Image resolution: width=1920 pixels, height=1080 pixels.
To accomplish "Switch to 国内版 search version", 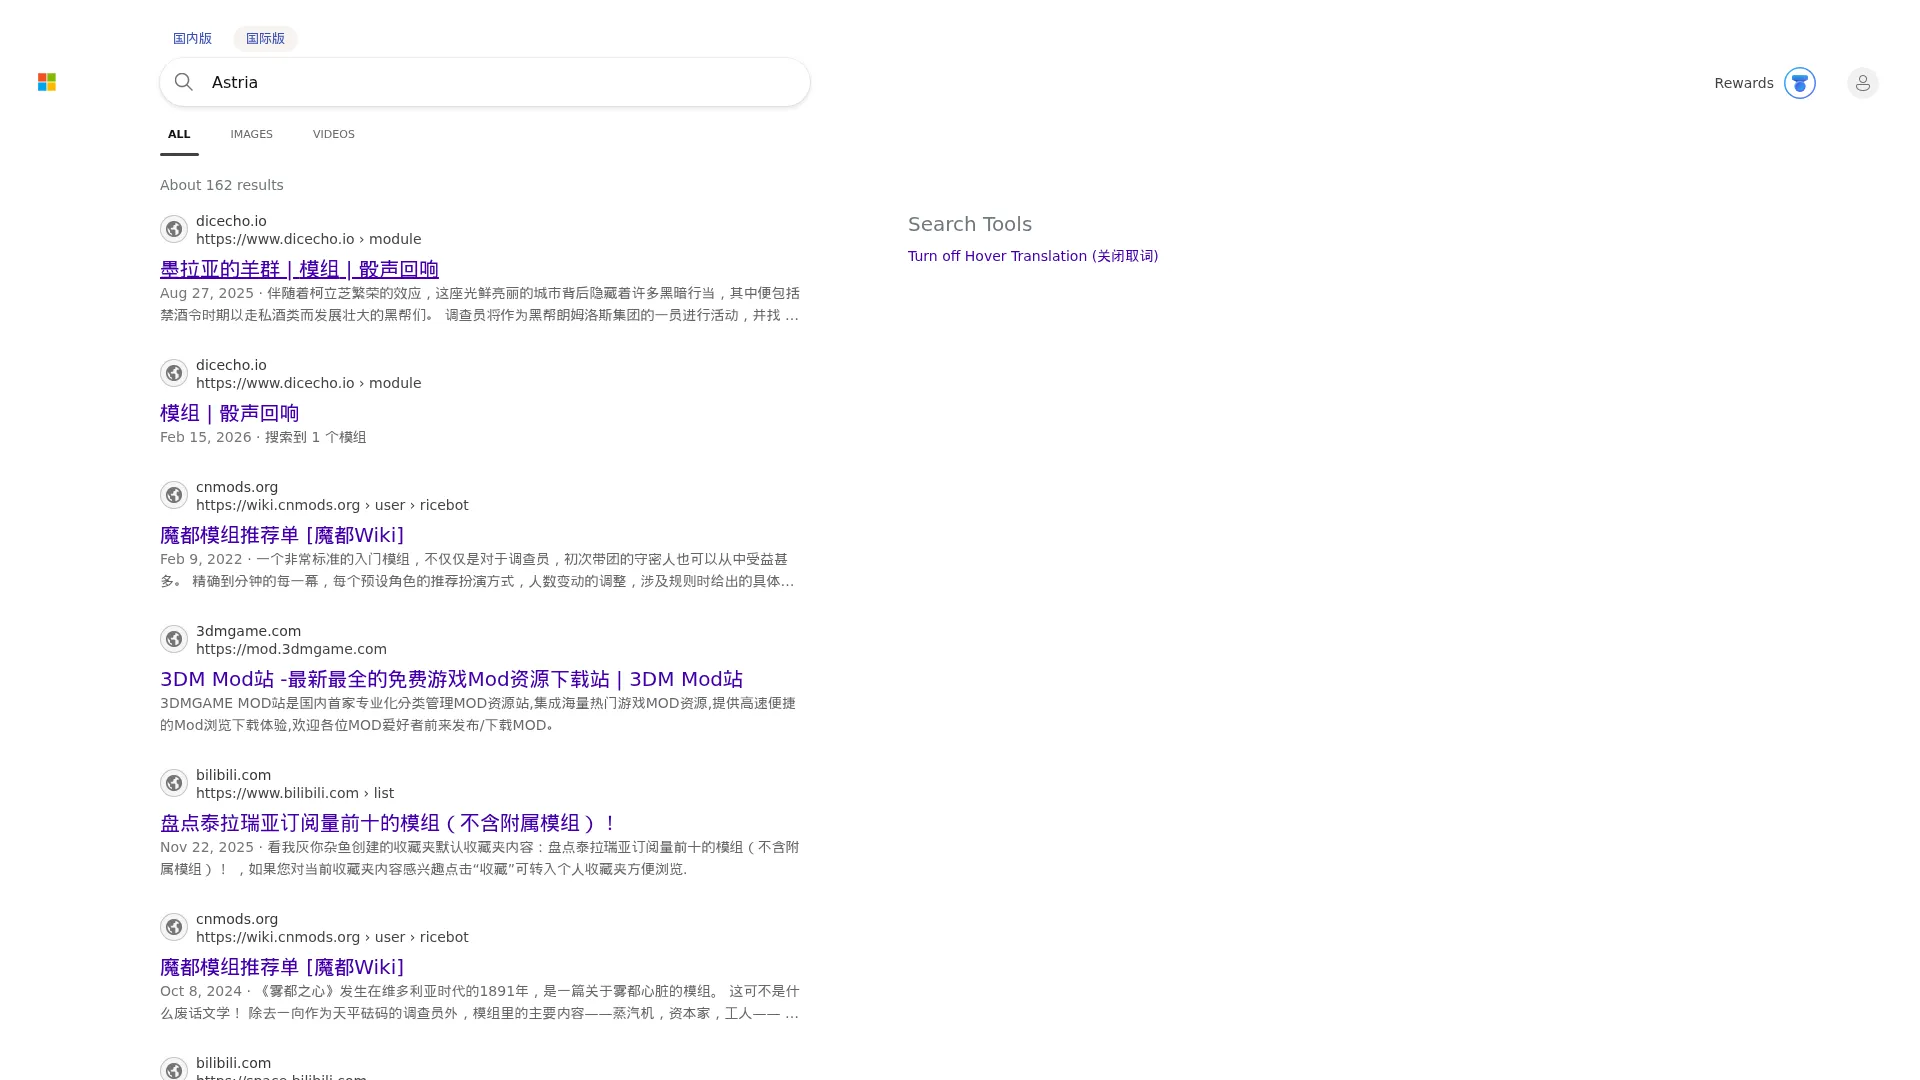I will [192, 38].
